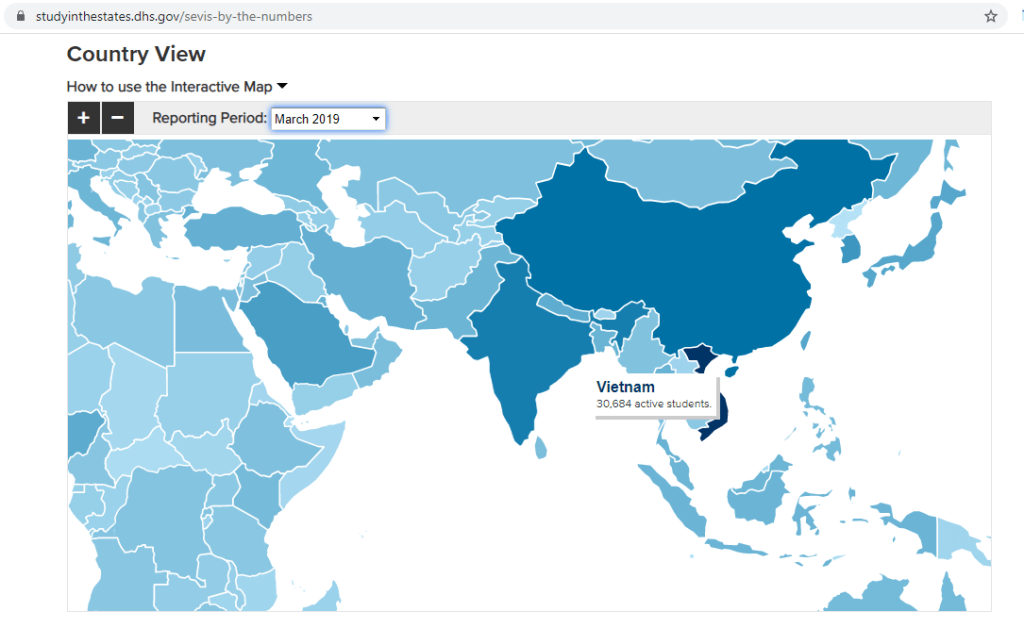Open the Reporting Period dropdown

328,119
